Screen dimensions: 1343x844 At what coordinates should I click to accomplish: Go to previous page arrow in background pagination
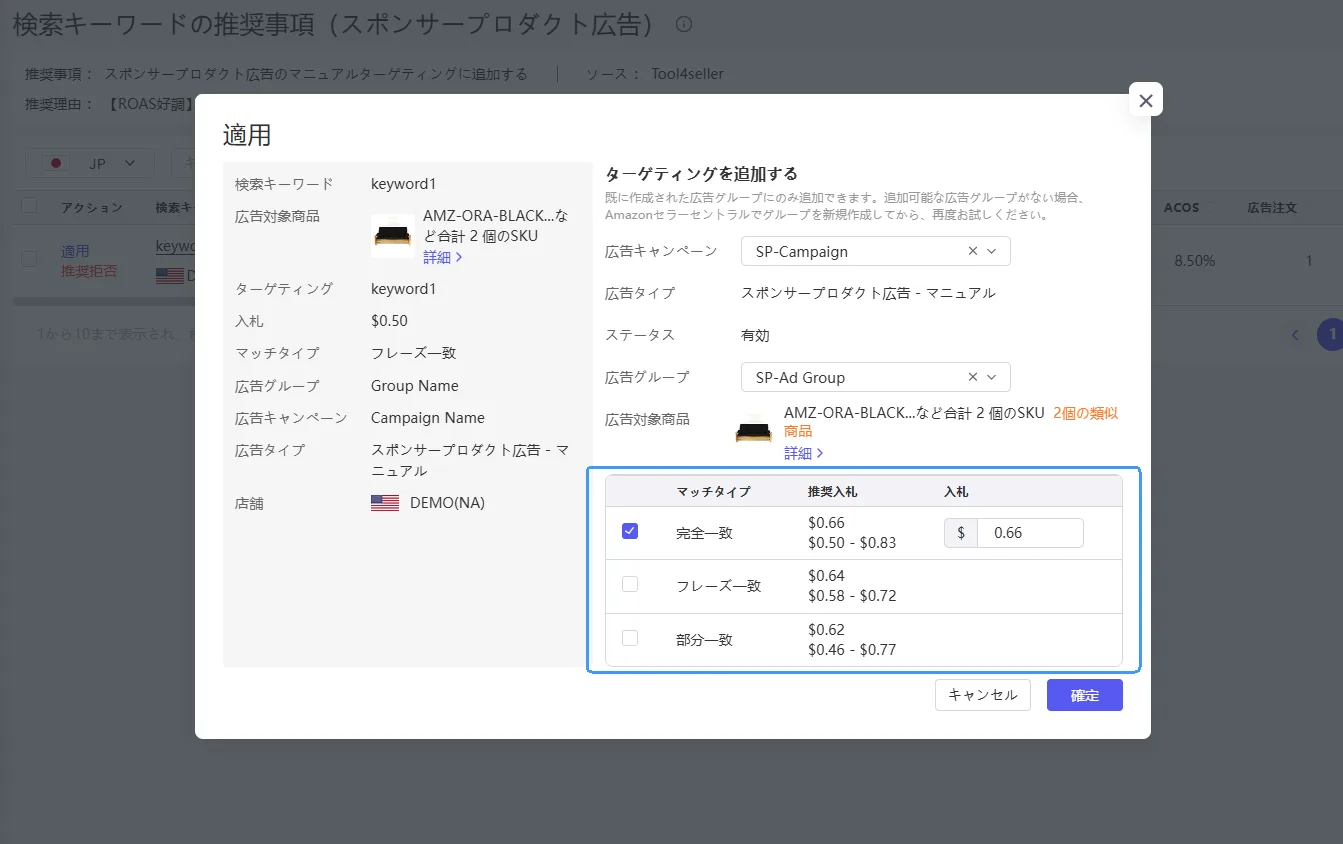[x=1295, y=335]
